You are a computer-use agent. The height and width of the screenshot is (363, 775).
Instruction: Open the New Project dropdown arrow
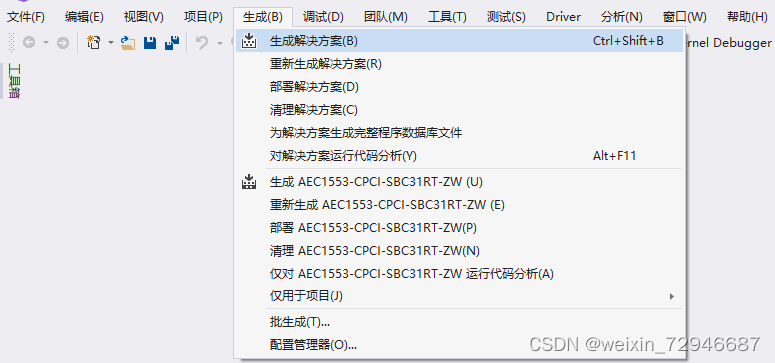[x=111, y=43]
